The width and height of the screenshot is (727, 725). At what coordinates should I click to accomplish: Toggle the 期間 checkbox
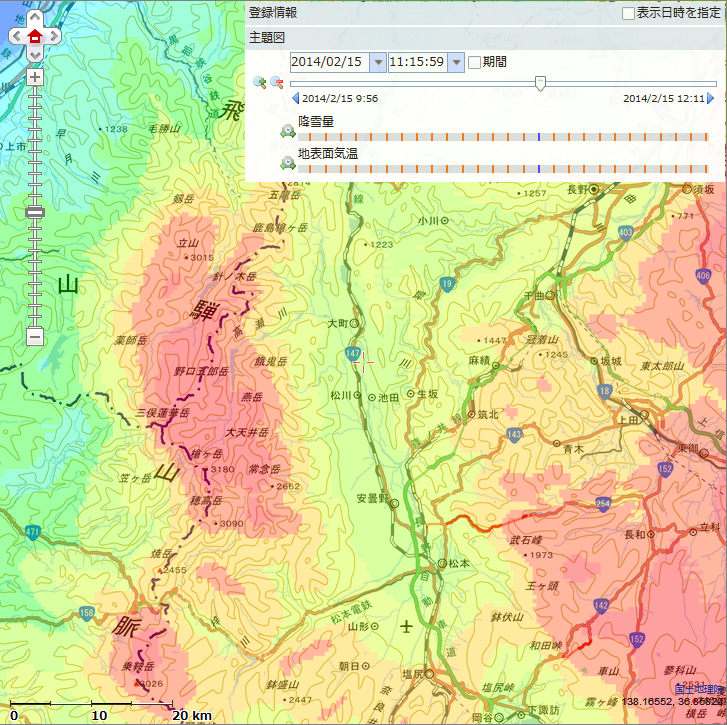474,62
